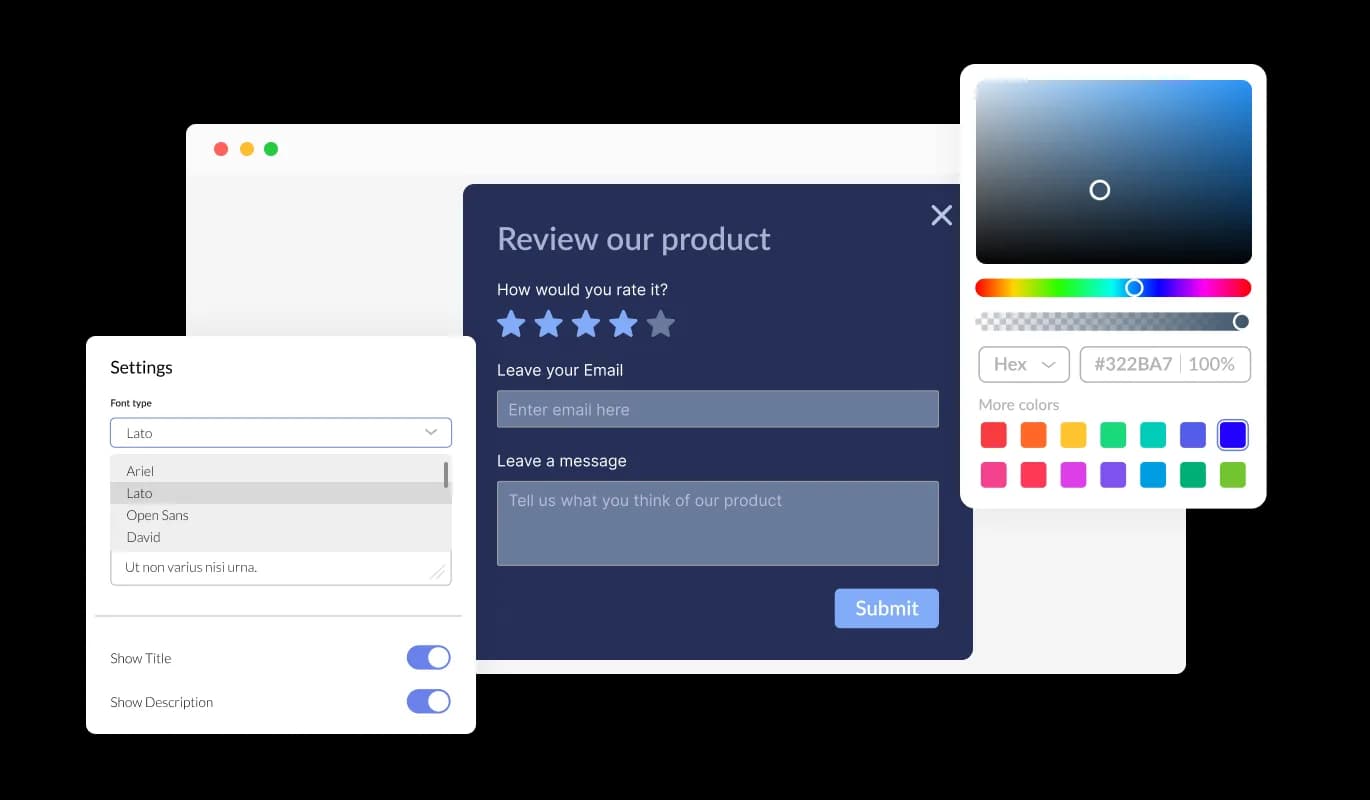Select David from the font list
The image size is (1370, 800).
143,537
